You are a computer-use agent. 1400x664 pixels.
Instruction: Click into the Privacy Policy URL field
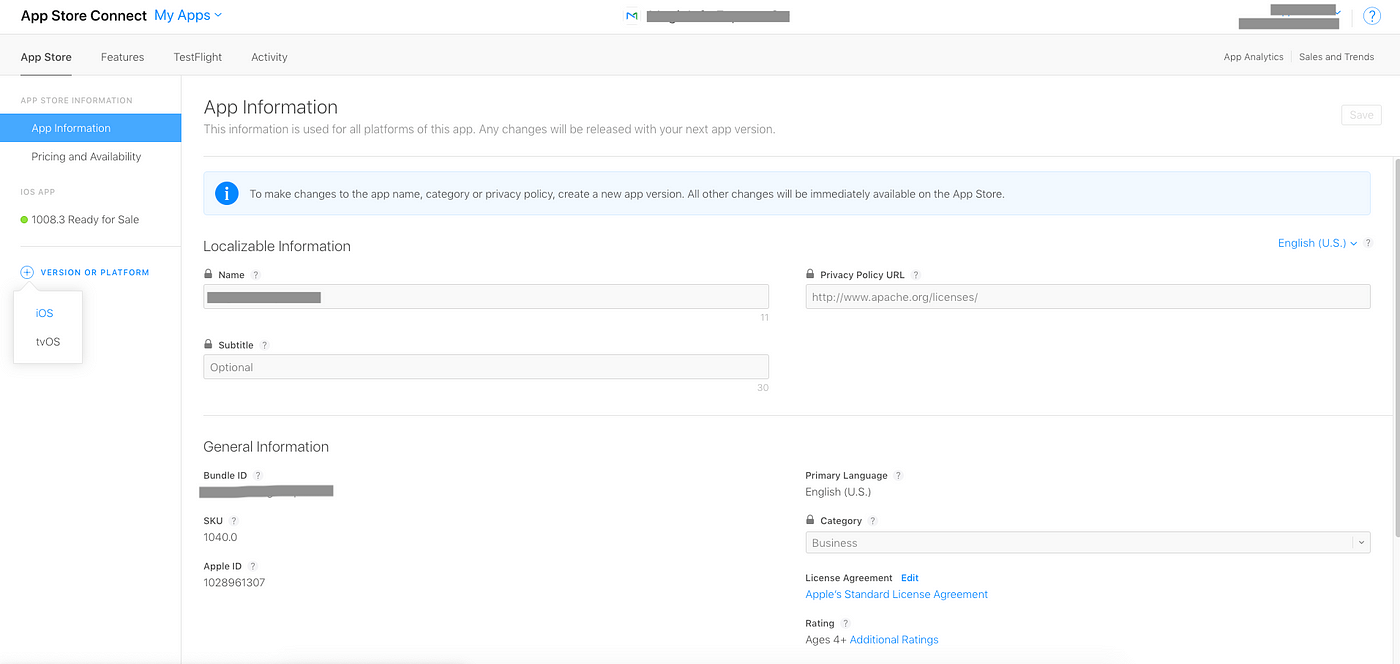[1088, 296]
